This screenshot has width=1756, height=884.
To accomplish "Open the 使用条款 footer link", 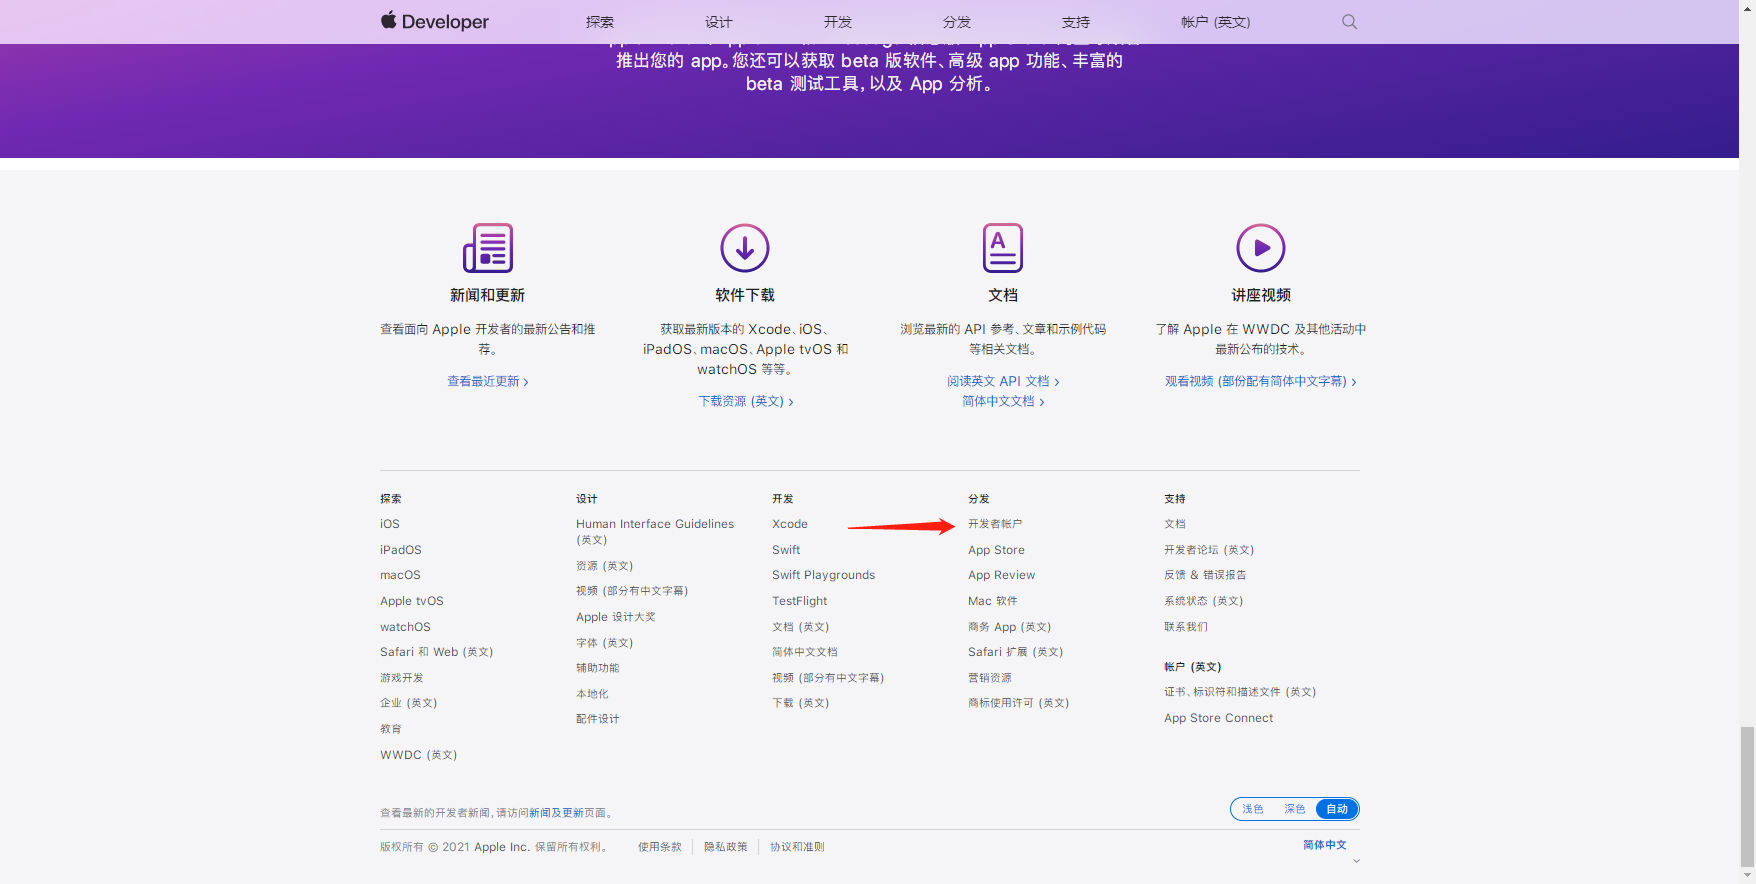I will pyautogui.click(x=660, y=847).
